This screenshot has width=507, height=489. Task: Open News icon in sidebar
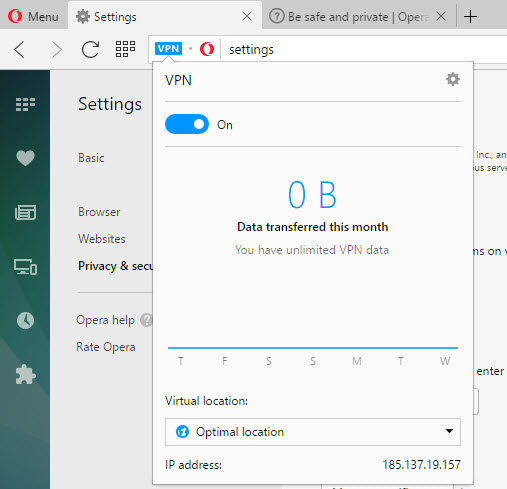(x=25, y=213)
